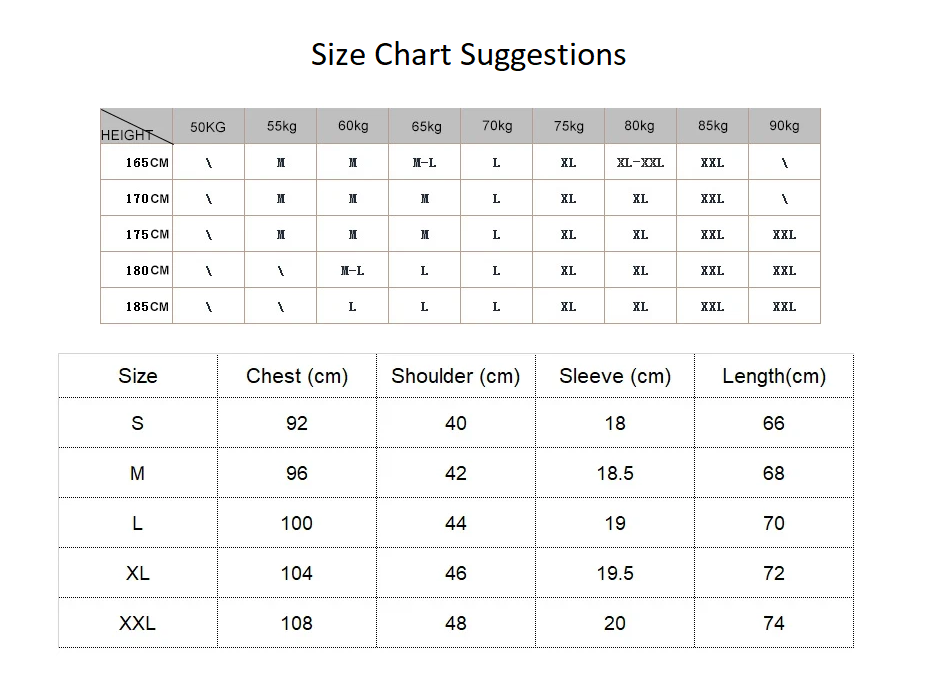Click the Length(cm) column header
This screenshot has width=927, height=691.
tap(774, 376)
